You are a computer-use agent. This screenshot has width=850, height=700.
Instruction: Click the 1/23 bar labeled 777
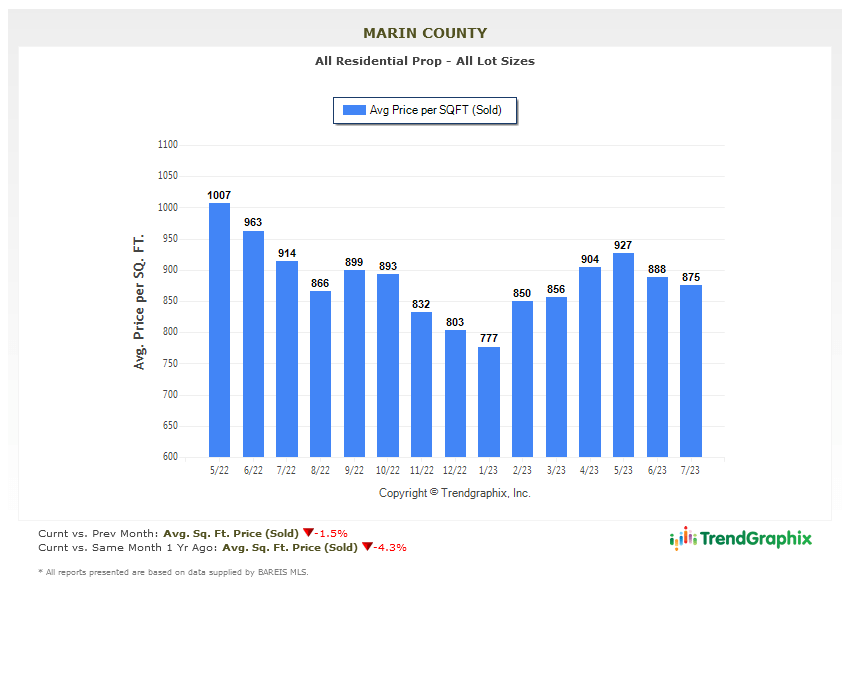(489, 402)
